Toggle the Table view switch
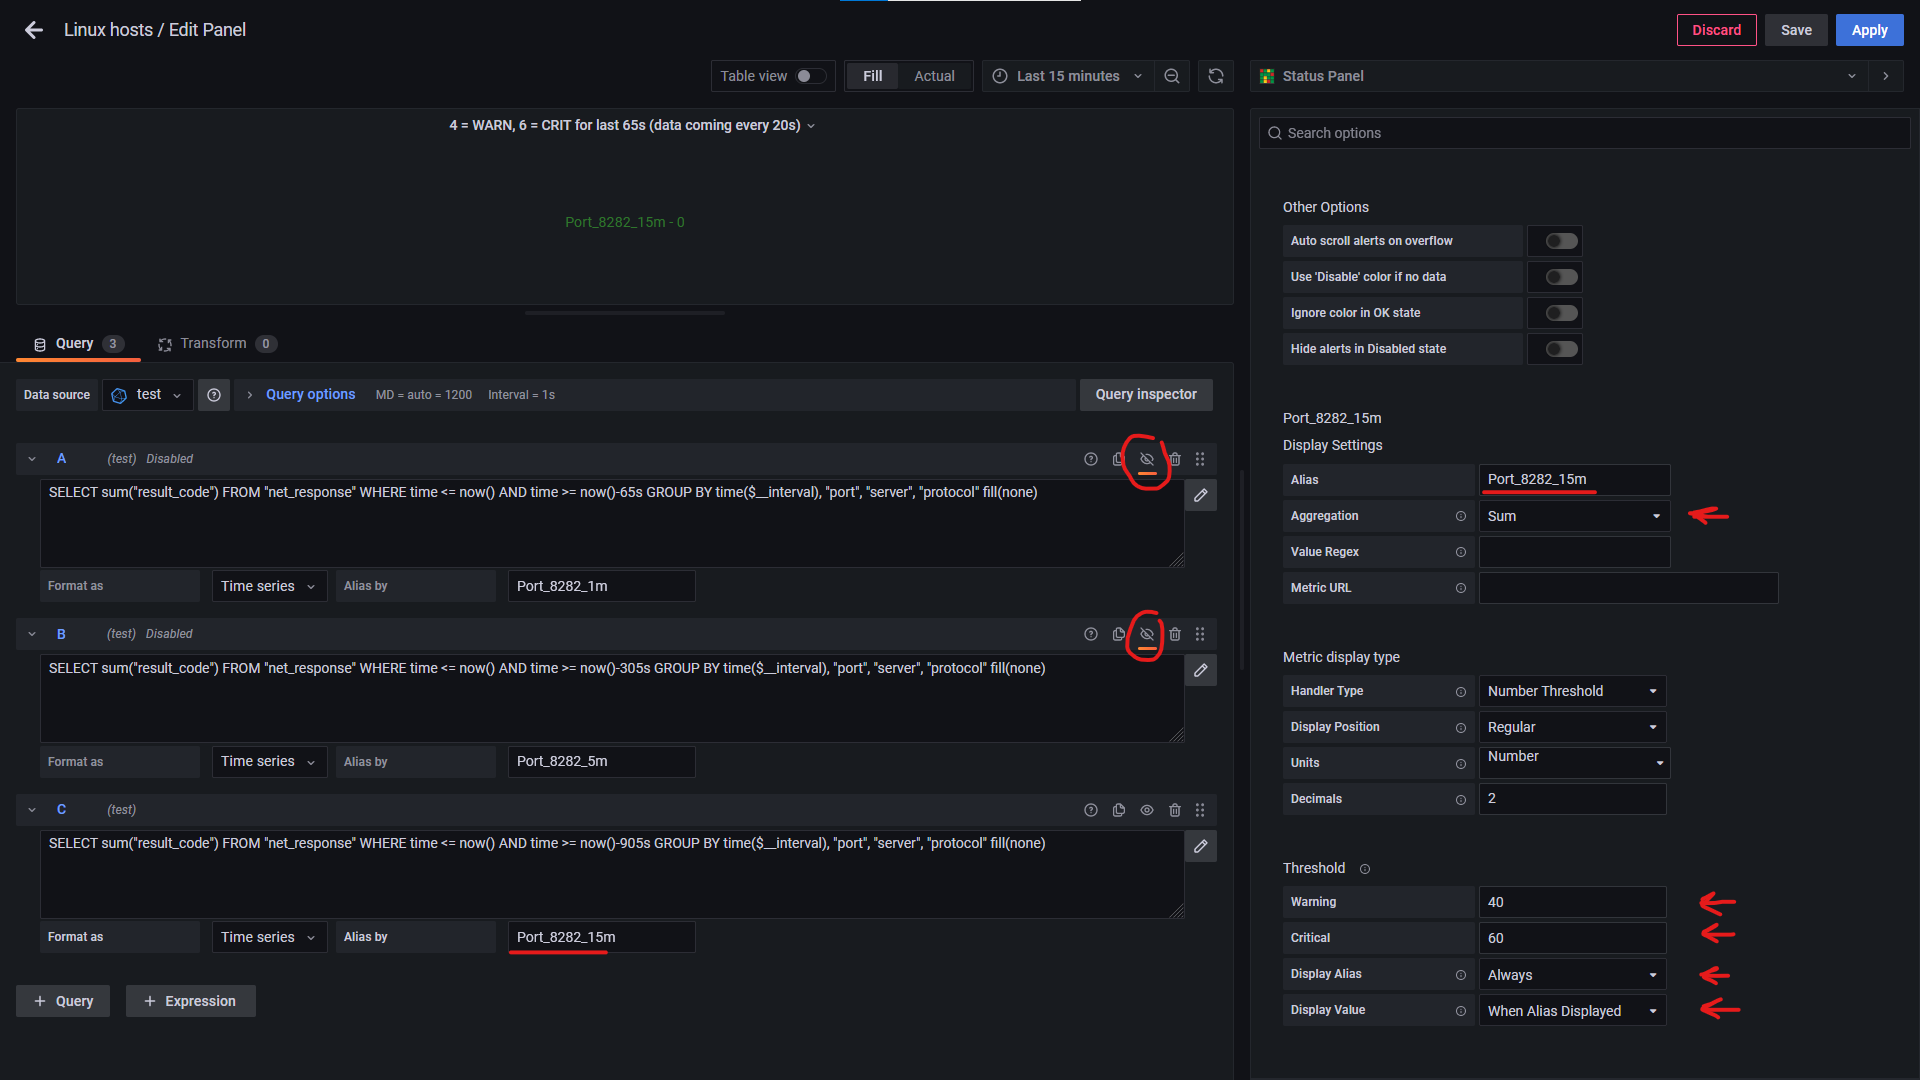The image size is (1920, 1080). tap(810, 76)
